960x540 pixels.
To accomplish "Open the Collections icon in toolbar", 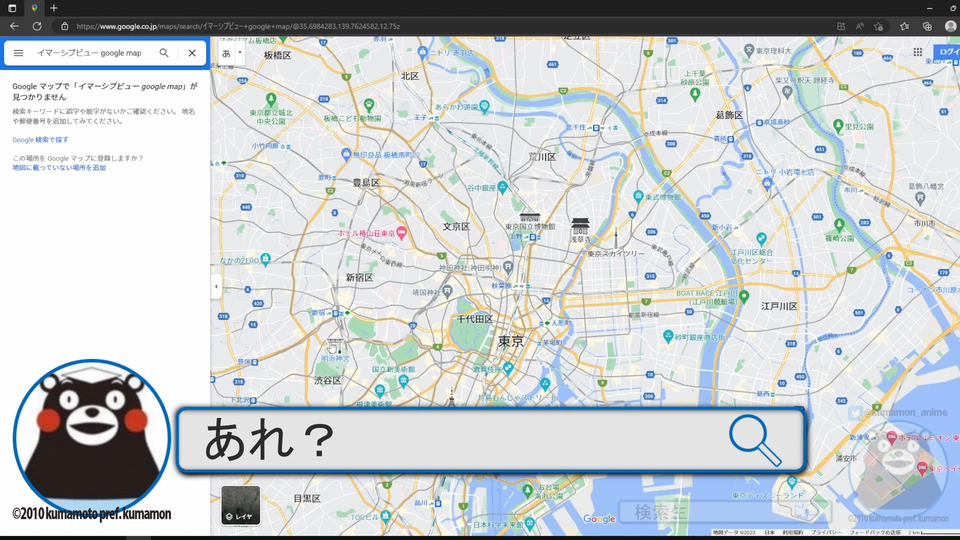I will (928, 26).
